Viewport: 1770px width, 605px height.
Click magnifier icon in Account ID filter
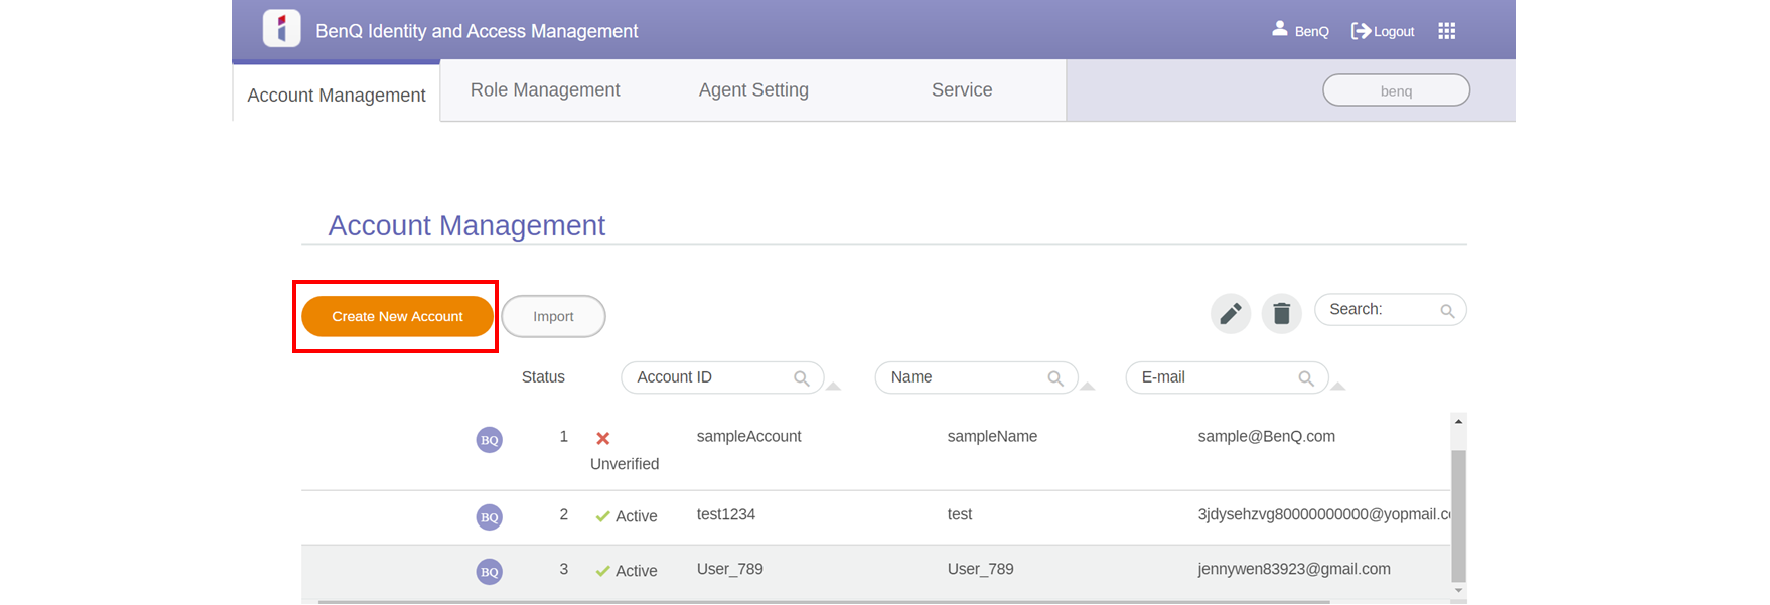click(801, 378)
